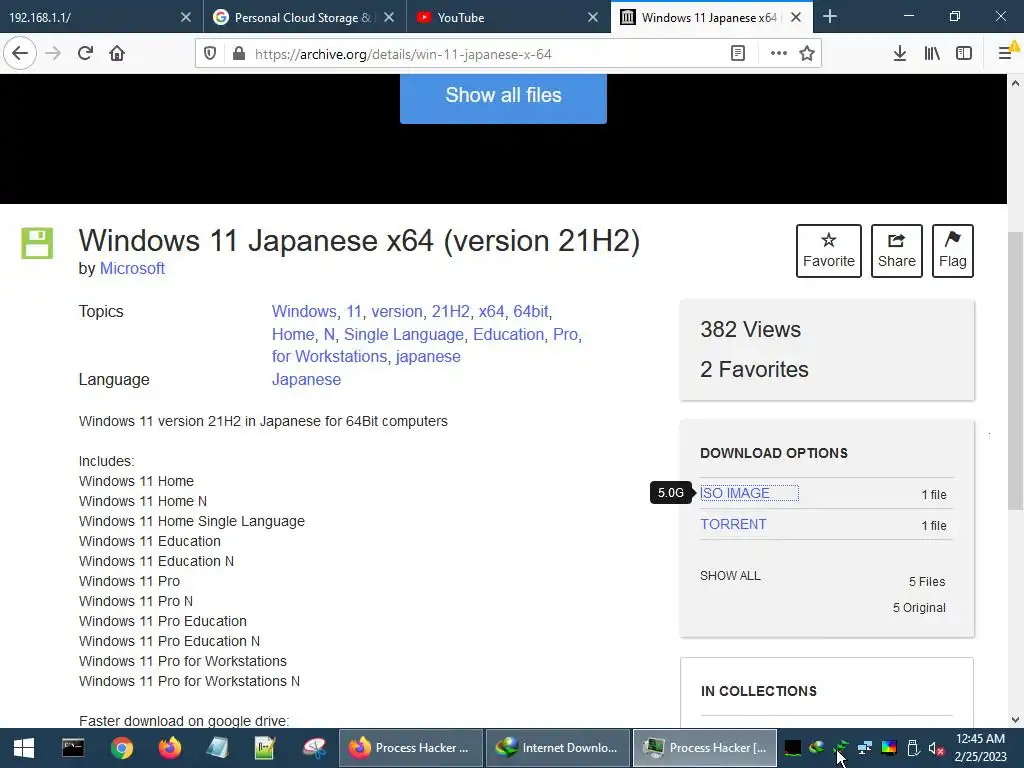
Task: Switch to Firefox Process Hacker taskbar window
Action: click(411, 748)
